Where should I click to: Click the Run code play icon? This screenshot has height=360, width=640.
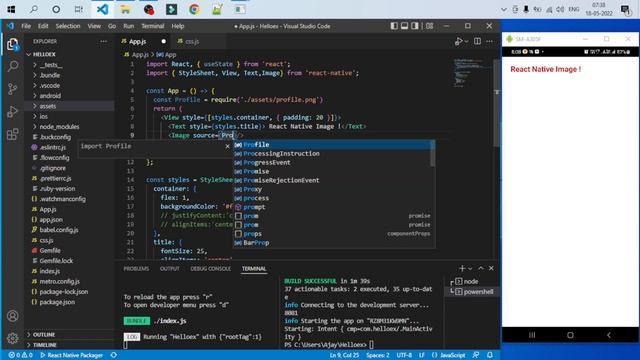tap(459, 41)
